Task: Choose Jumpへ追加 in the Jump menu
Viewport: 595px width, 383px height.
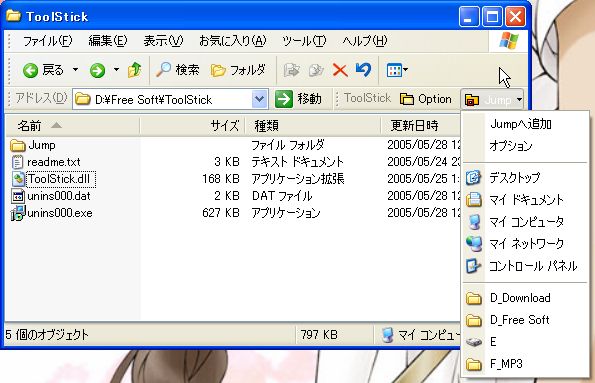Action: pos(526,124)
